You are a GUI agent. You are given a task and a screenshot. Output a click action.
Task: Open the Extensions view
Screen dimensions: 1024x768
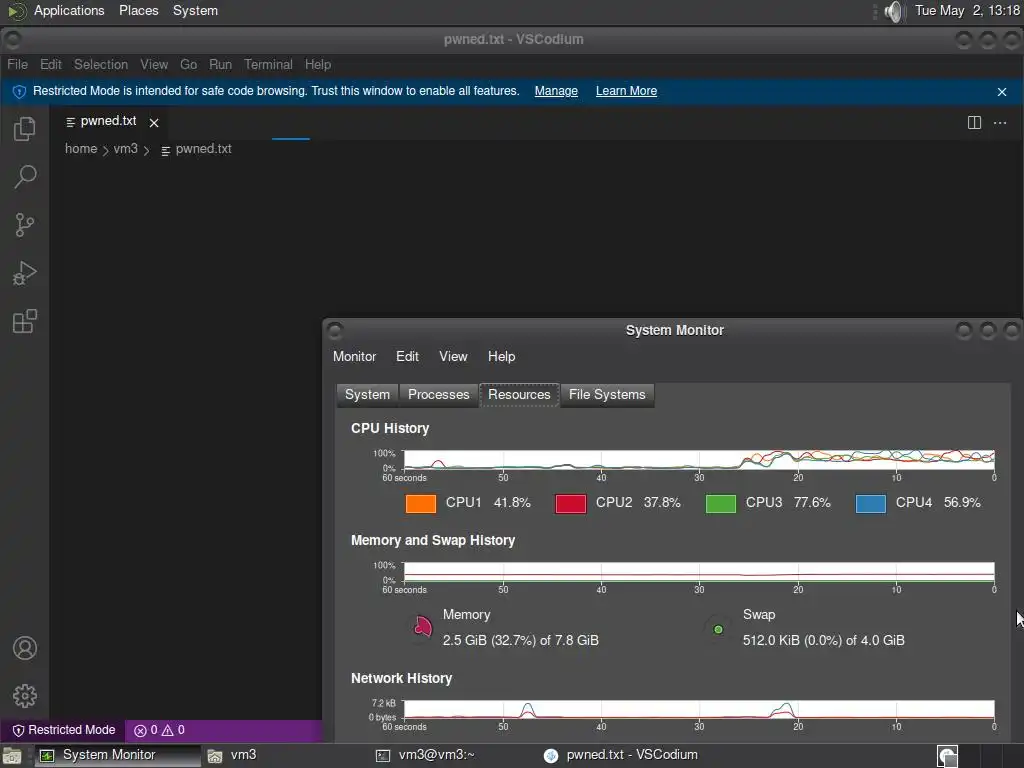(x=25, y=321)
